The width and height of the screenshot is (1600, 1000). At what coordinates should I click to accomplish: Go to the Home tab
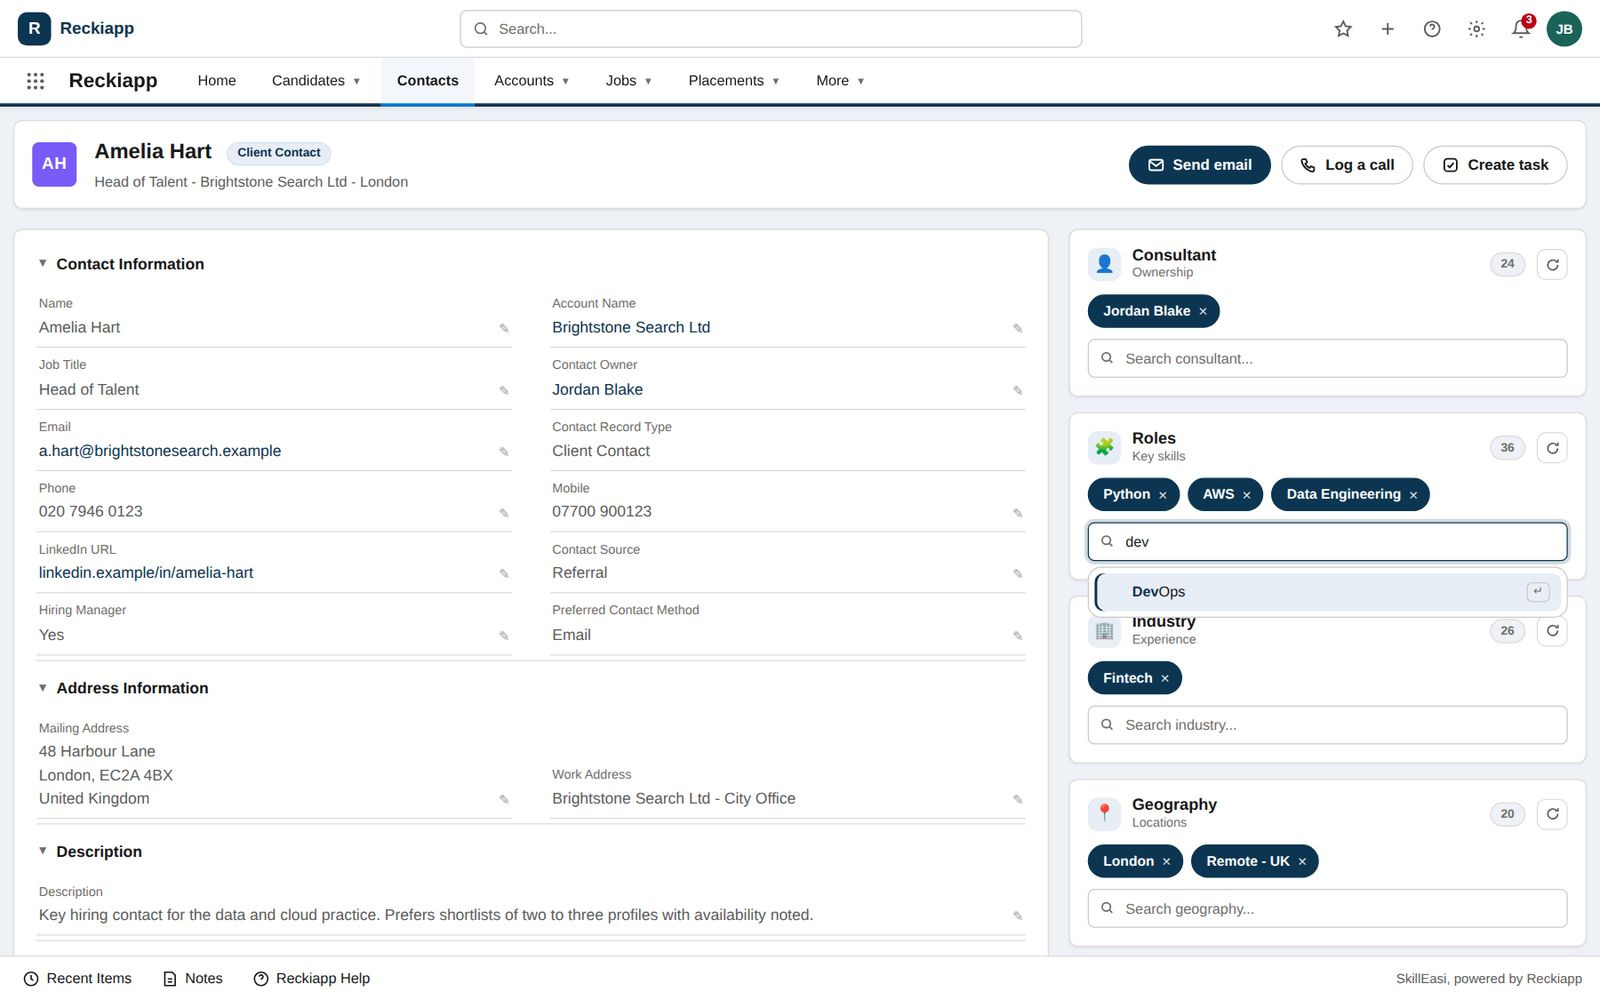[217, 81]
